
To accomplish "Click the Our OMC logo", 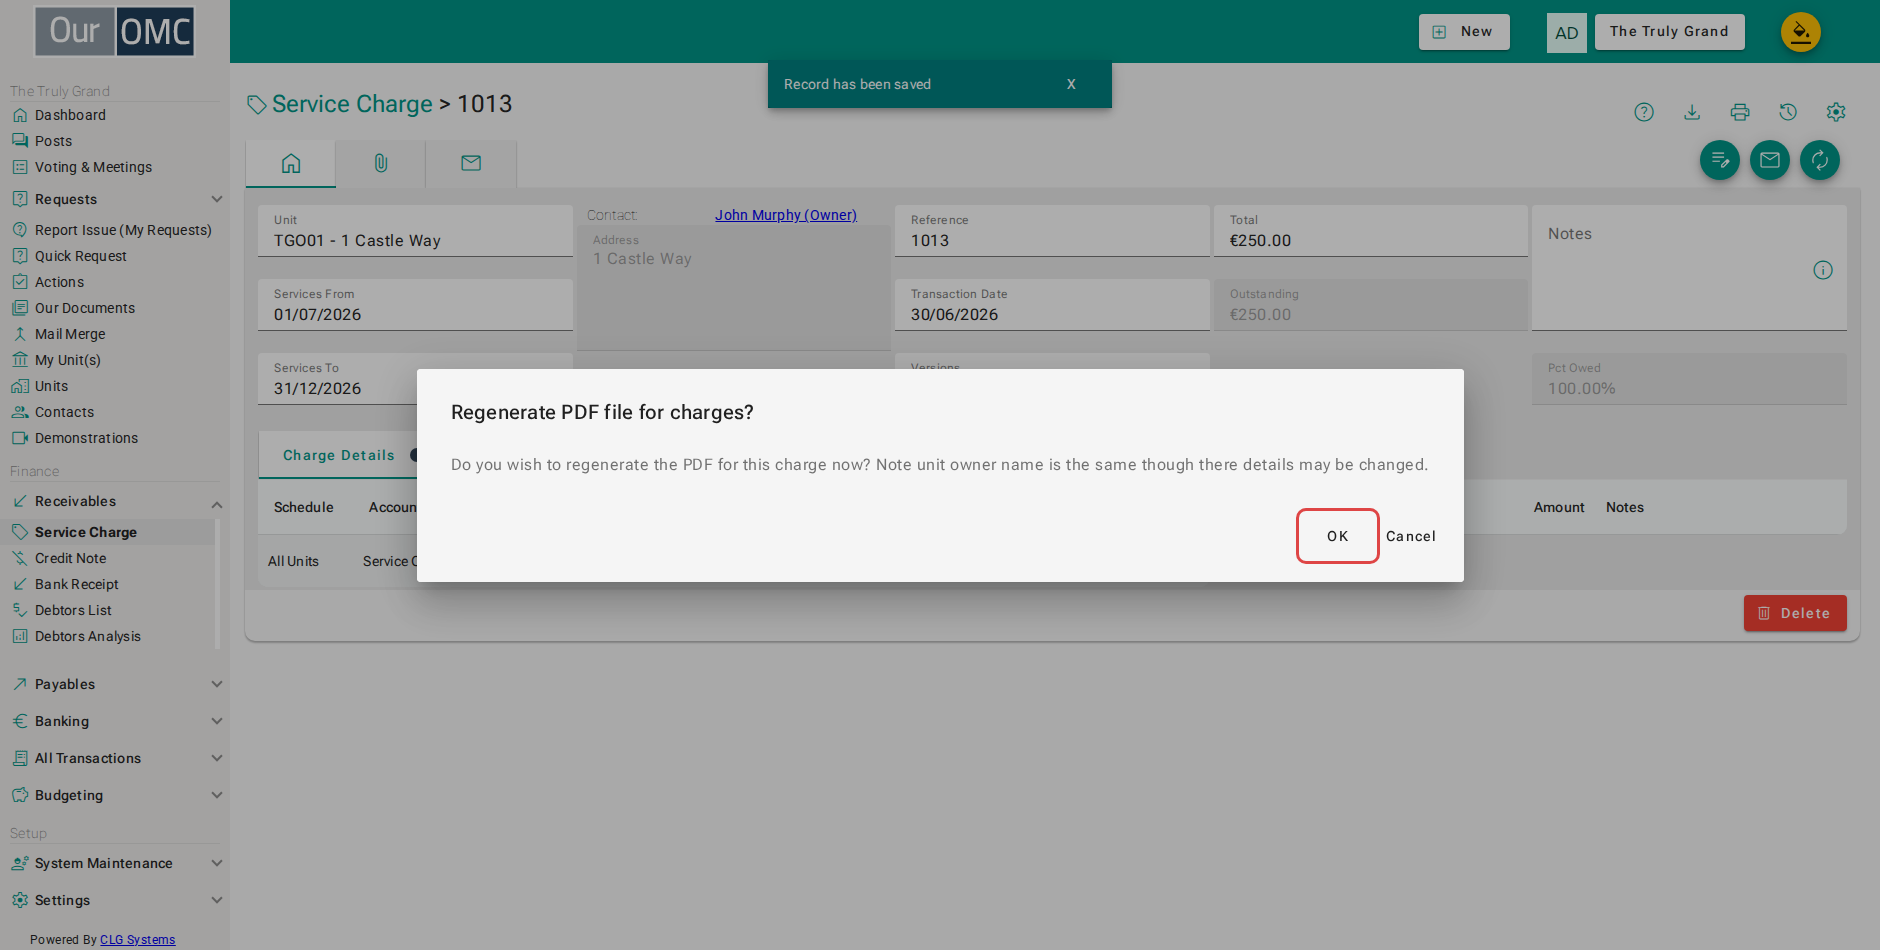I will coord(115,31).
